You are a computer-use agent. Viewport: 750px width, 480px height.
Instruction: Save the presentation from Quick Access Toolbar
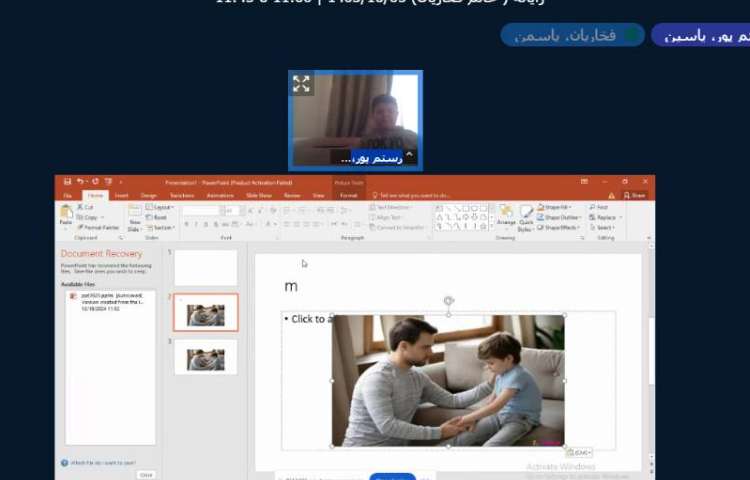pyautogui.click(x=67, y=182)
